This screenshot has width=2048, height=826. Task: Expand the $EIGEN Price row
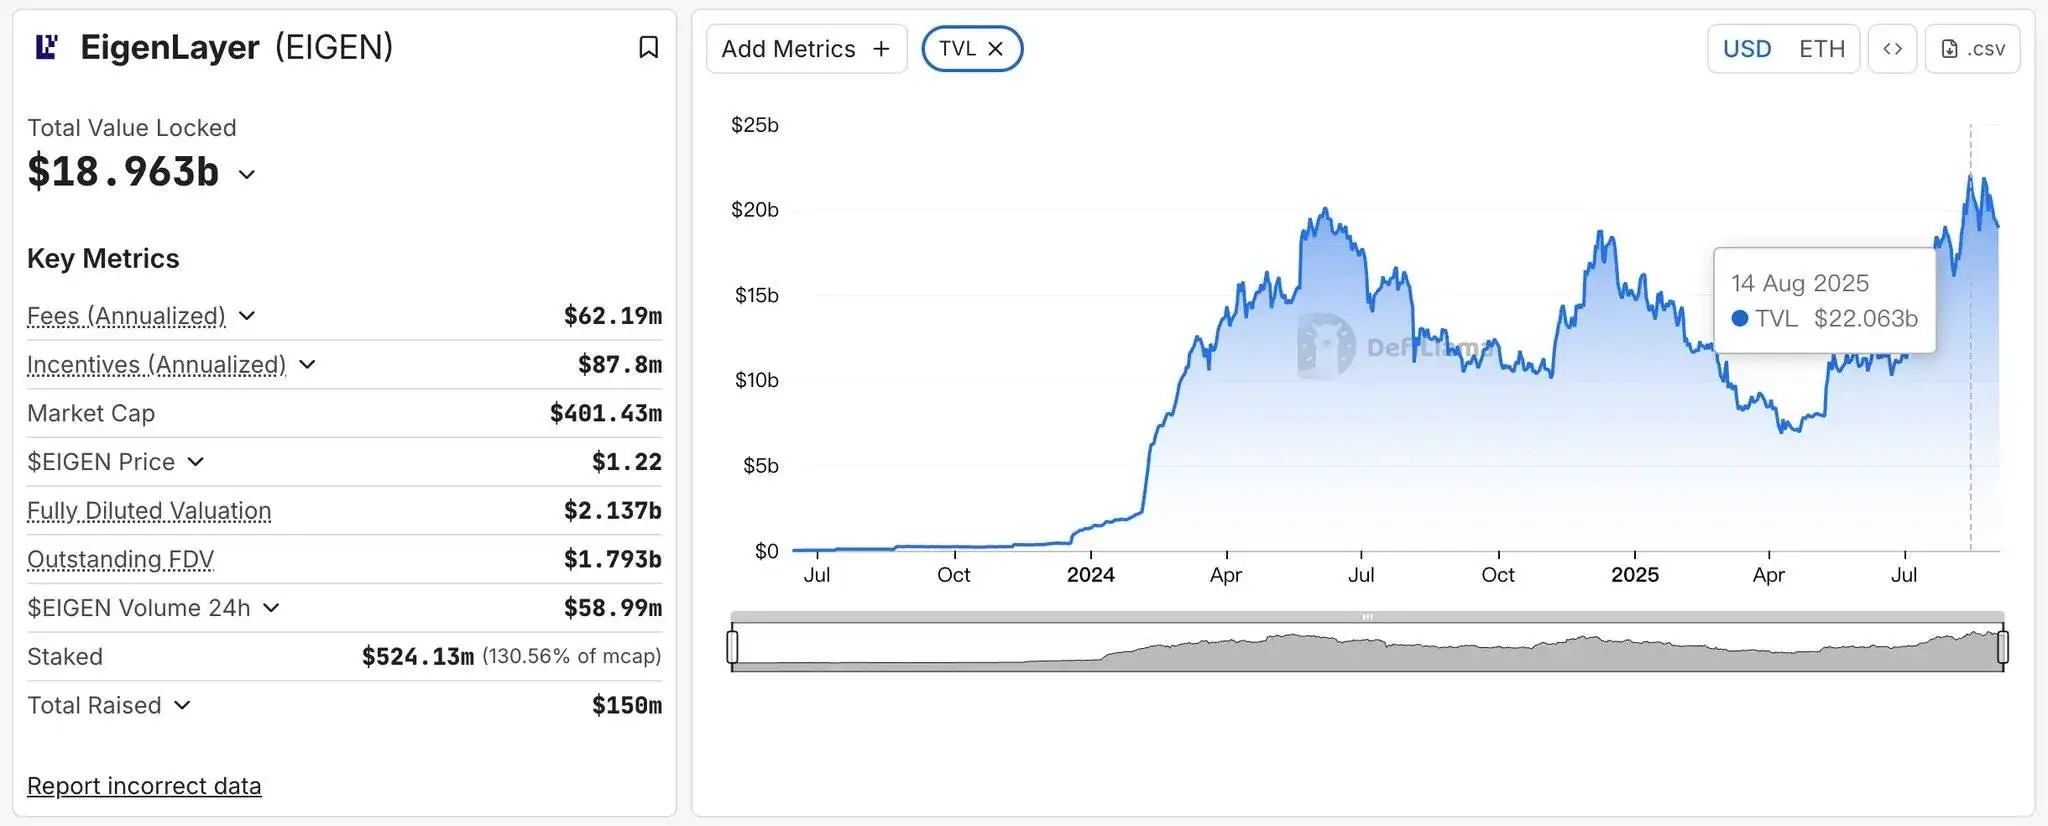click(x=196, y=462)
